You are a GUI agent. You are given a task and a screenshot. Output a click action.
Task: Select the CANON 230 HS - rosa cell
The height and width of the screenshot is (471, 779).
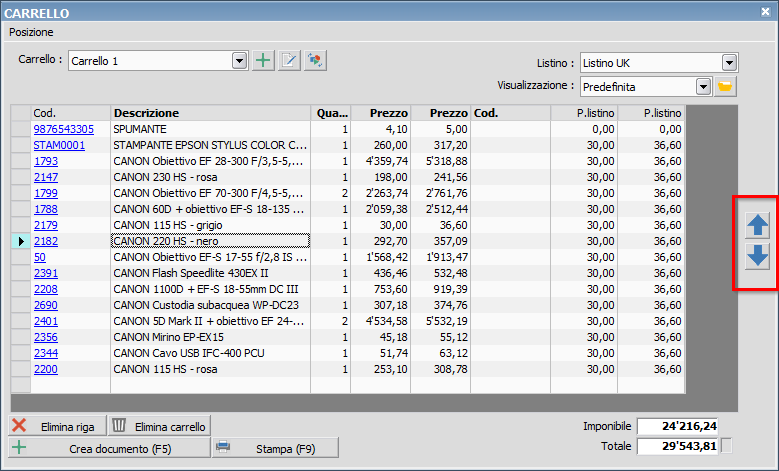click(x=211, y=177)
